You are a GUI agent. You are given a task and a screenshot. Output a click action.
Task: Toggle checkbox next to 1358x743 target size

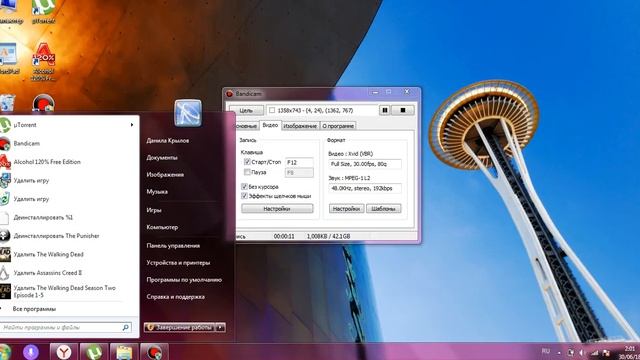[272, 110]
